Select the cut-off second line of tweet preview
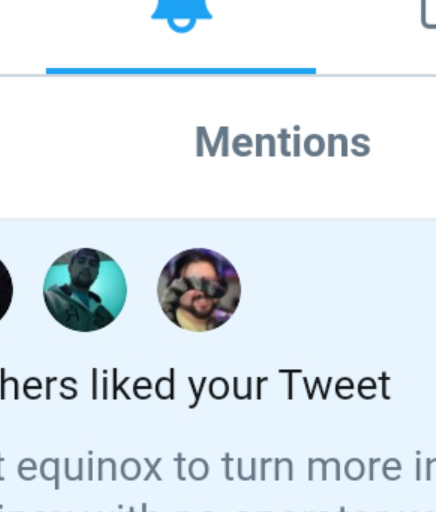The height and width of the screenshot is (512, 436). pos(218,506)
